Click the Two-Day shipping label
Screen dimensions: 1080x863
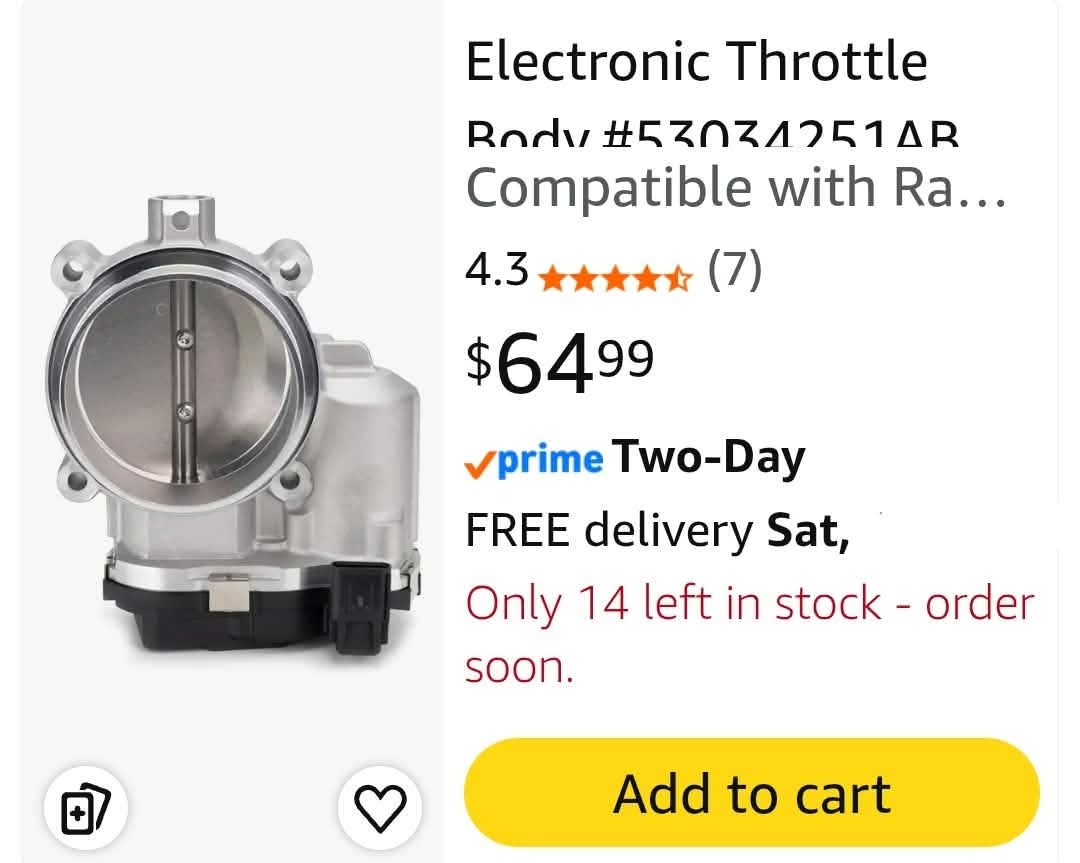pos(708,457)
